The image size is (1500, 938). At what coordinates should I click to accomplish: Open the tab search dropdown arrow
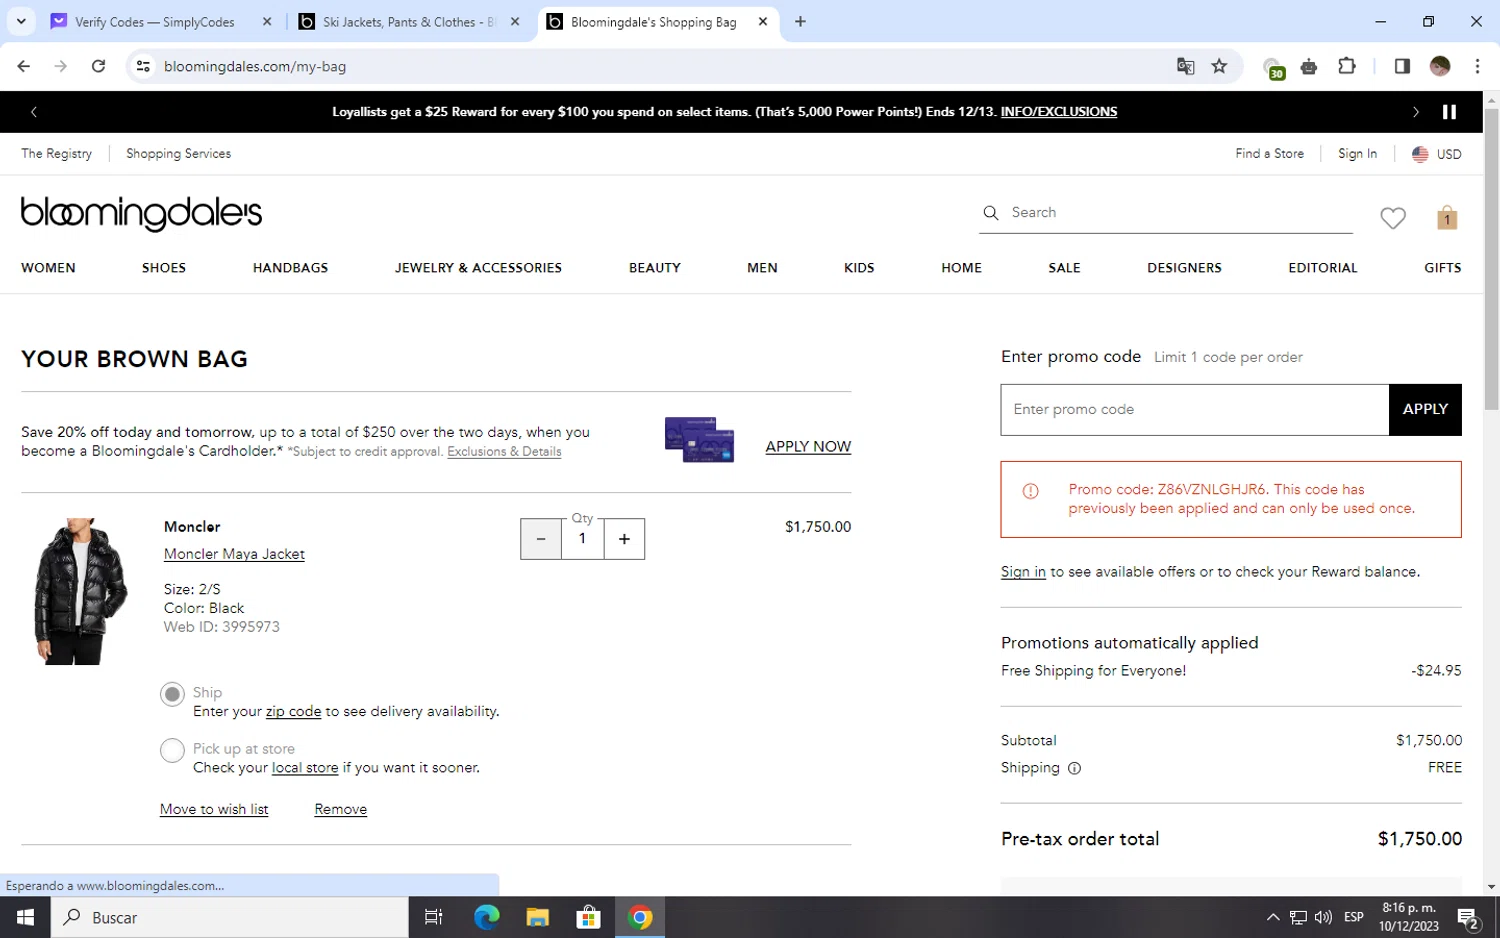point(21,21)
